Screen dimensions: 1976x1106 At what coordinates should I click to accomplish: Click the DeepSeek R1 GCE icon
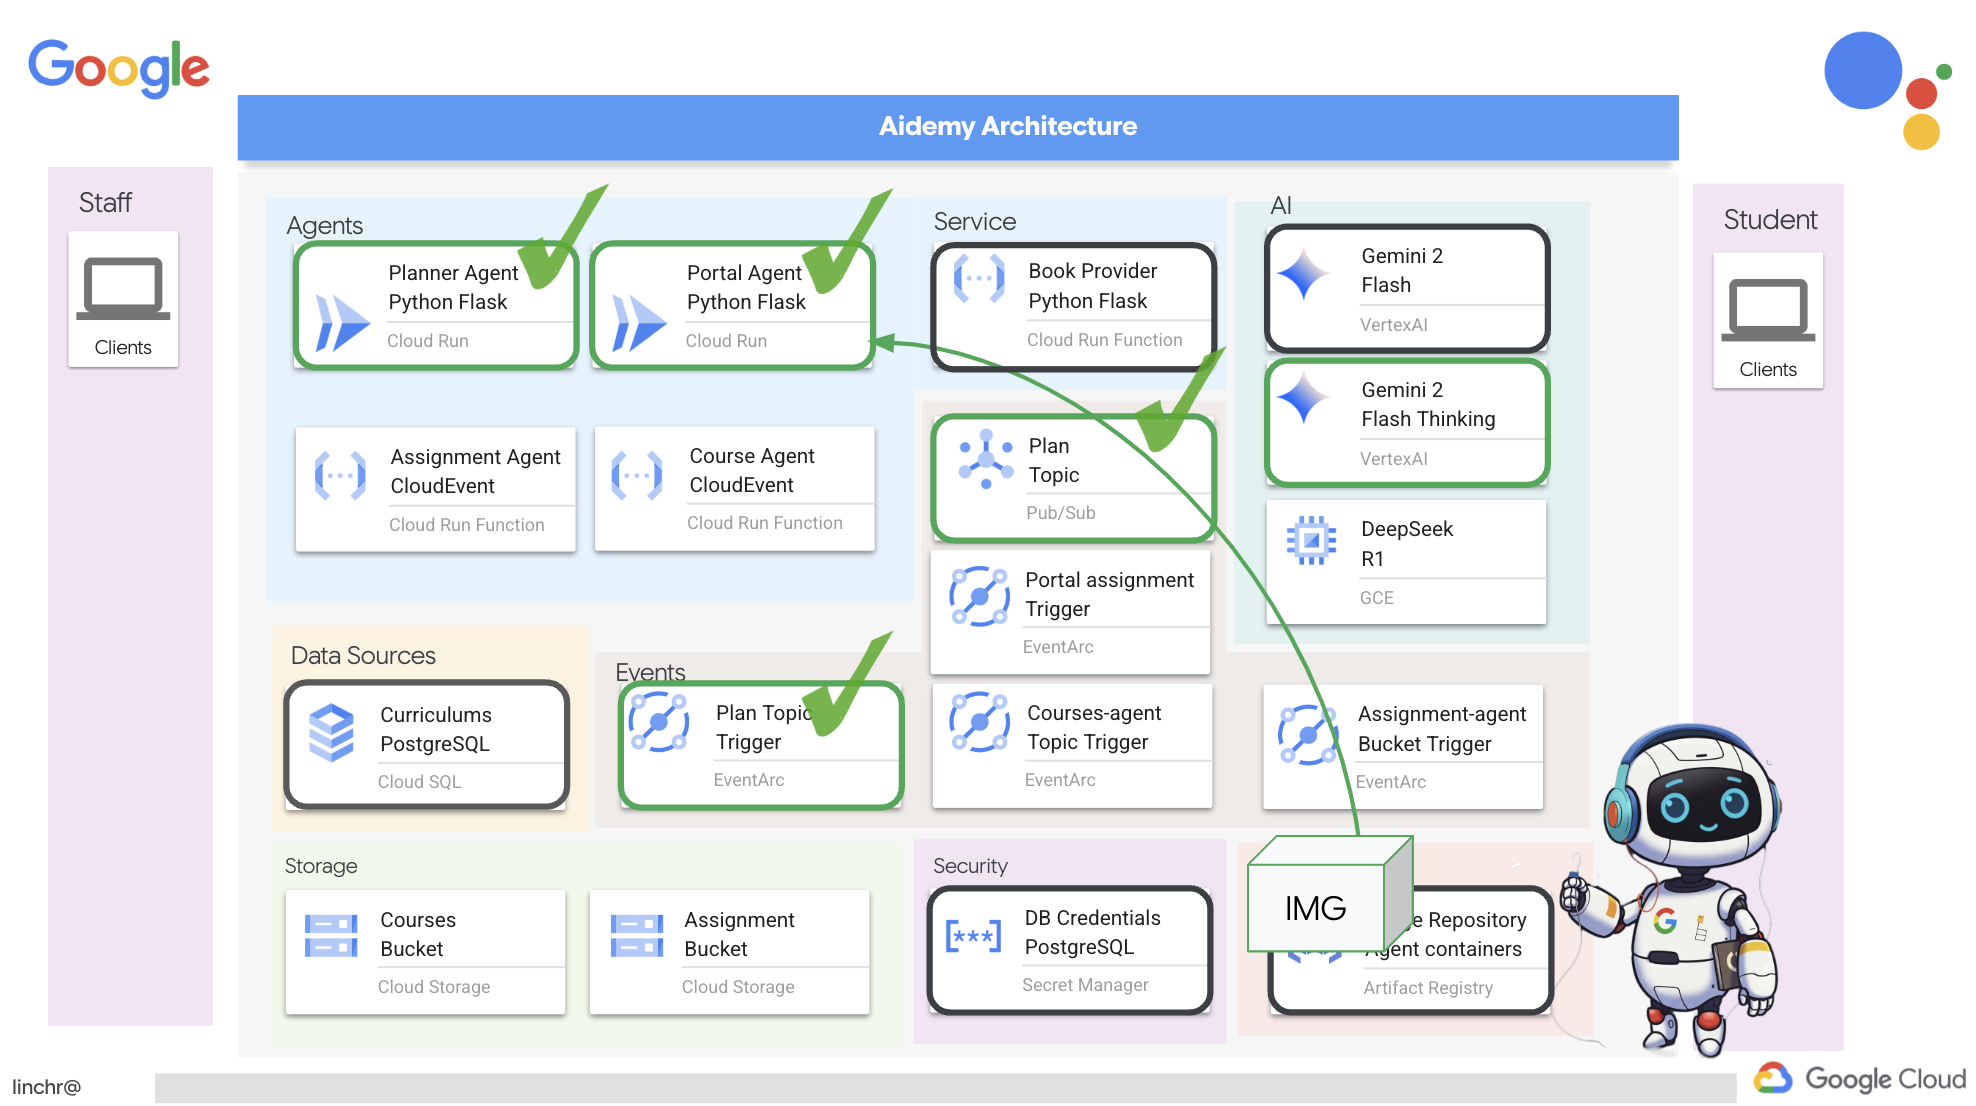[x=1310, y=543]
